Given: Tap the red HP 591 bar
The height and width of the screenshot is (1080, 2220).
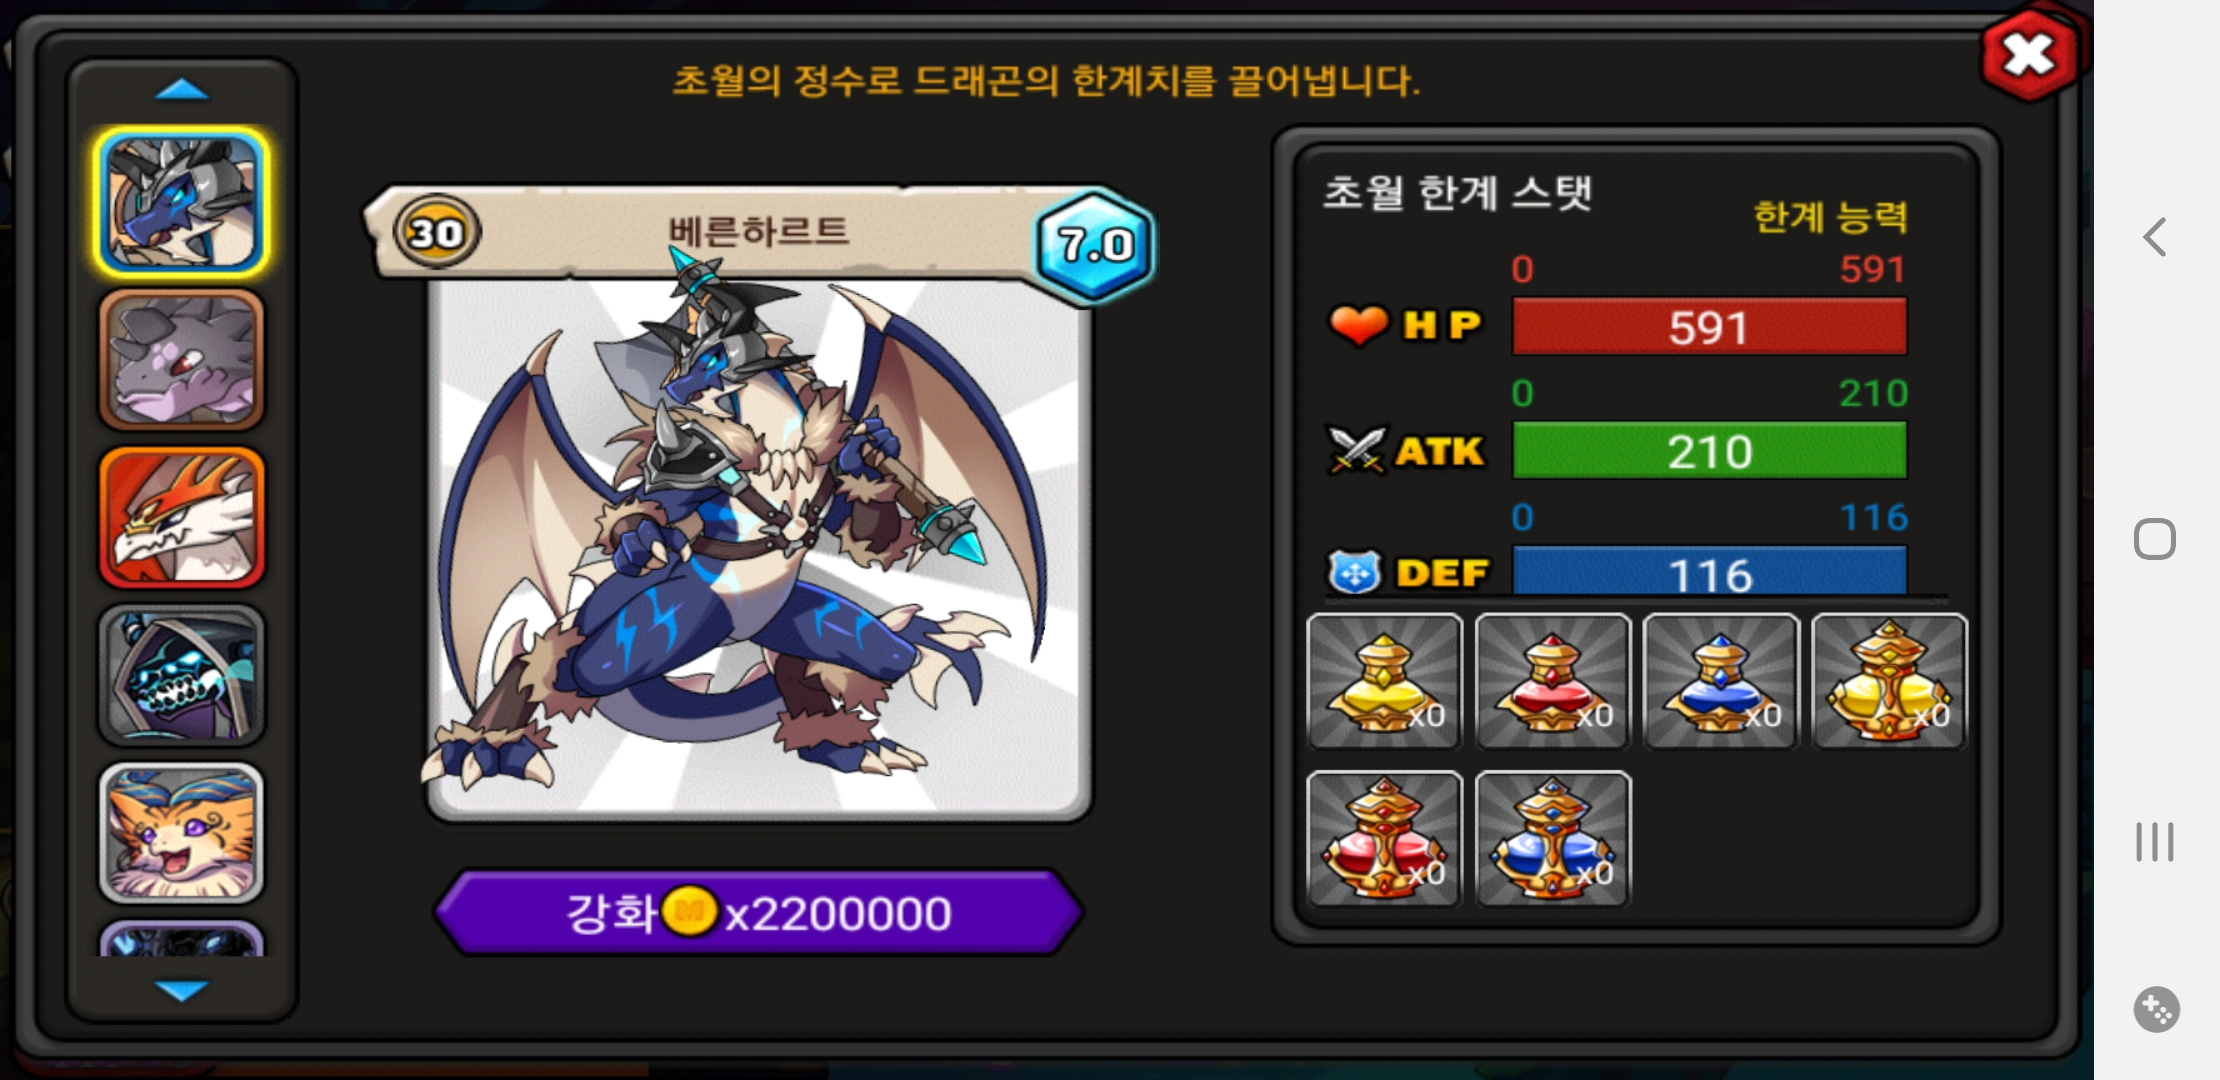Looking at the screenshot, I should point(1709,327).
